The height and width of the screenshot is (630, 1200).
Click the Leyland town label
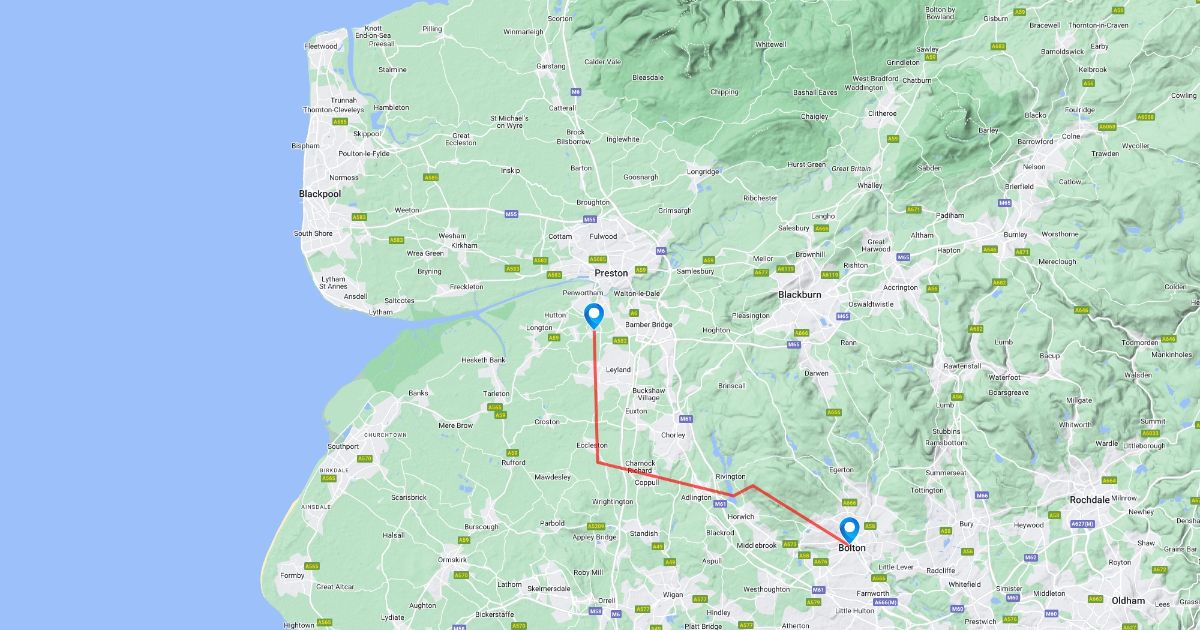pyautogui.click(x=618, y=369)
